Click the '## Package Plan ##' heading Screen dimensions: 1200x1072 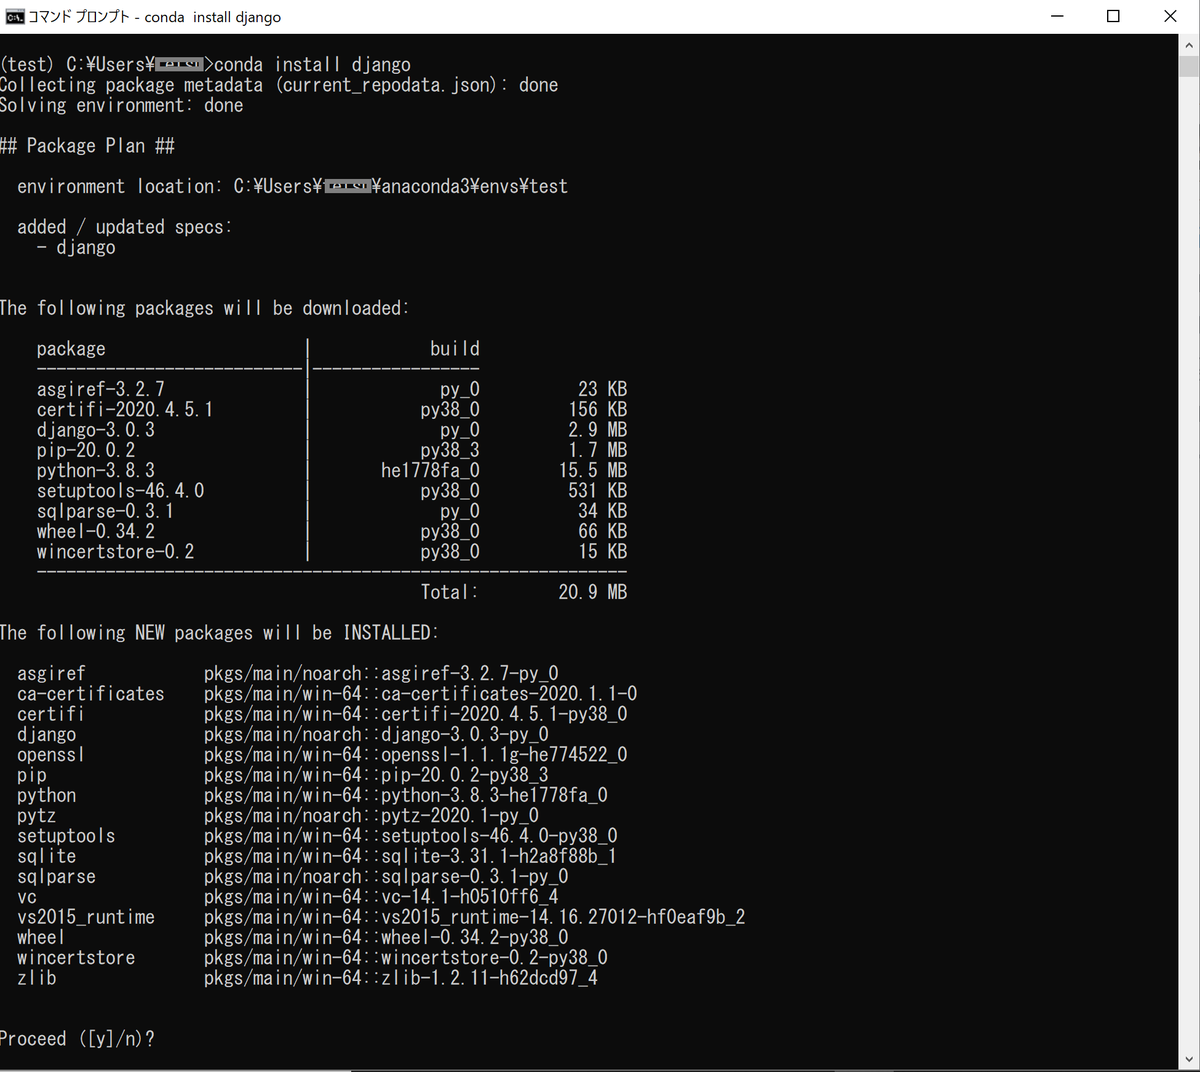(88, 146)
